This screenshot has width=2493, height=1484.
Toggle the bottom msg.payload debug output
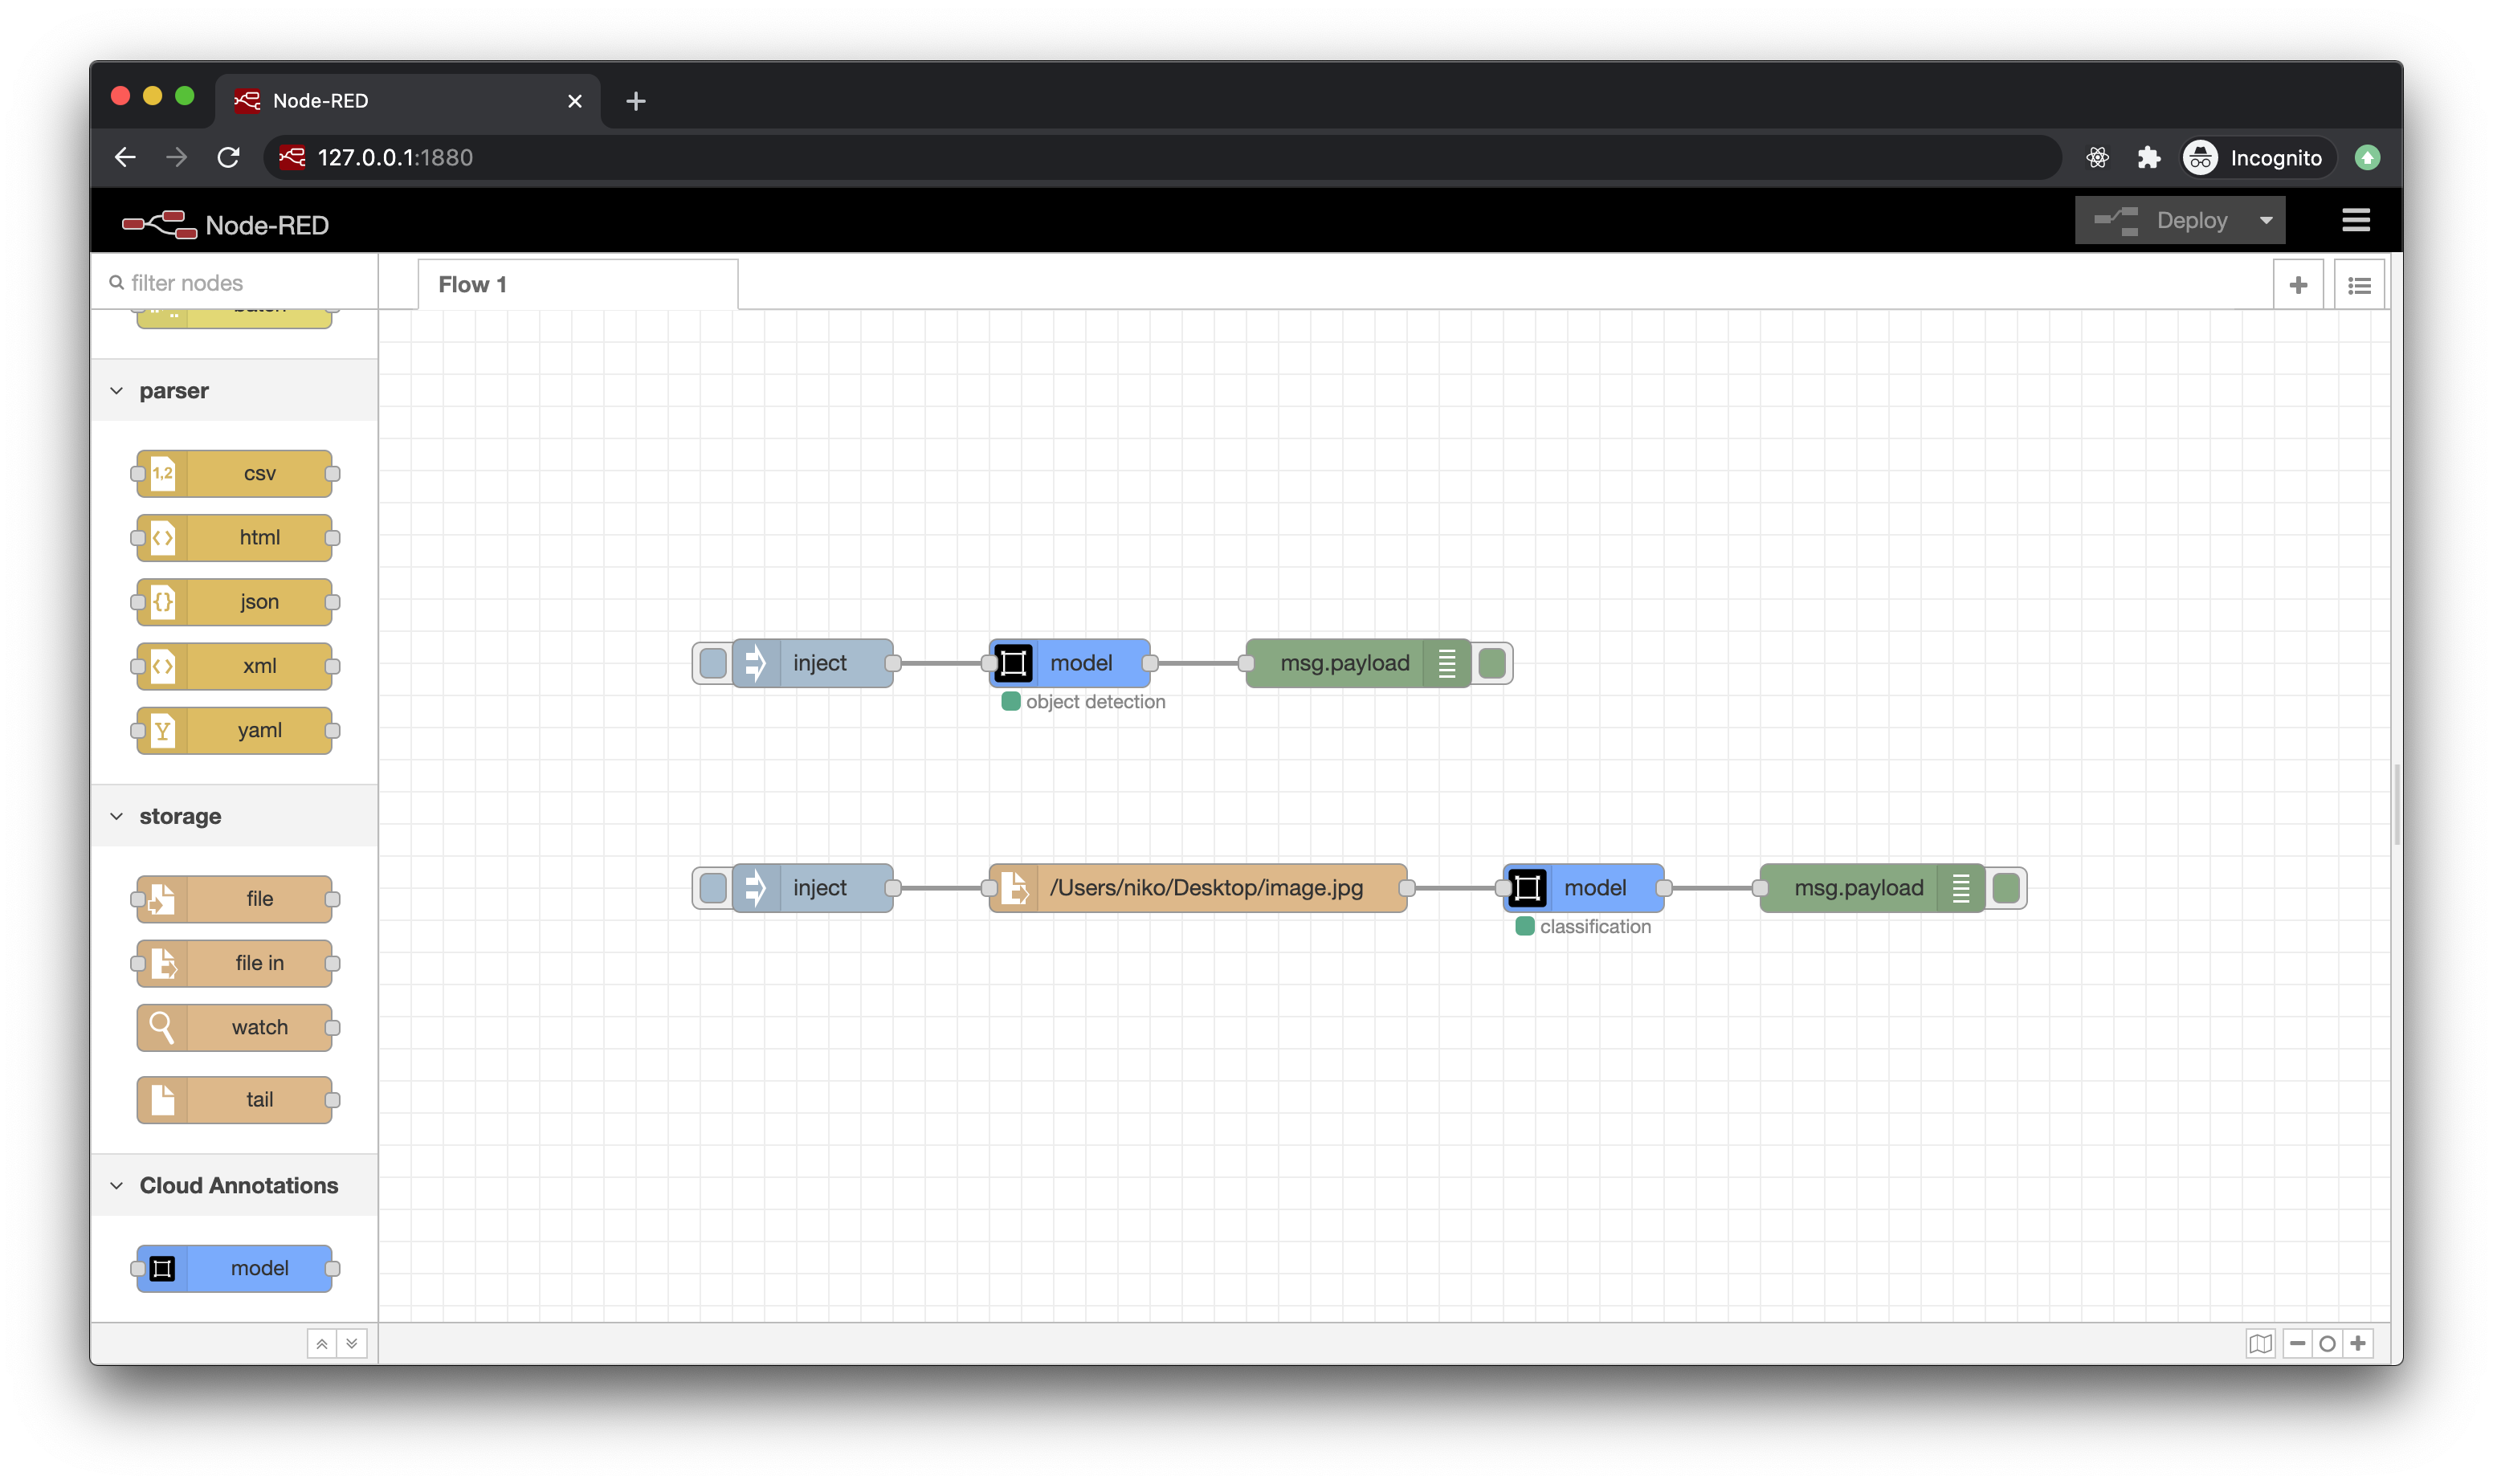tap(2005, 888)
